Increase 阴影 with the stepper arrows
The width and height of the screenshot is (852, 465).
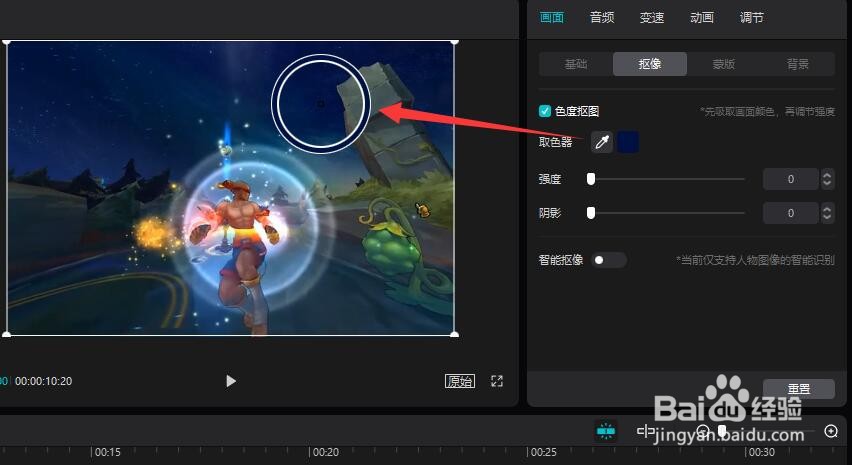coord(827,209)
